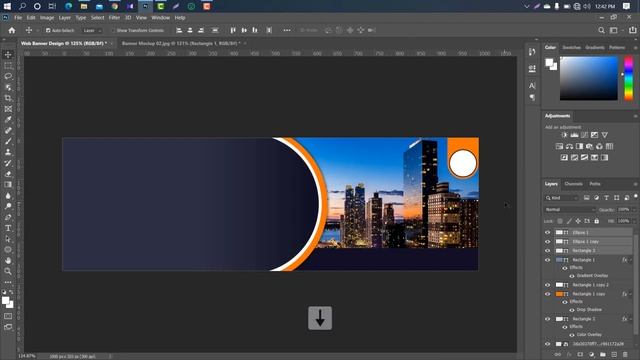This screenshot has height=360, width=640.
Task: Select the Gradient tool
Action: (x=8, y=184)
